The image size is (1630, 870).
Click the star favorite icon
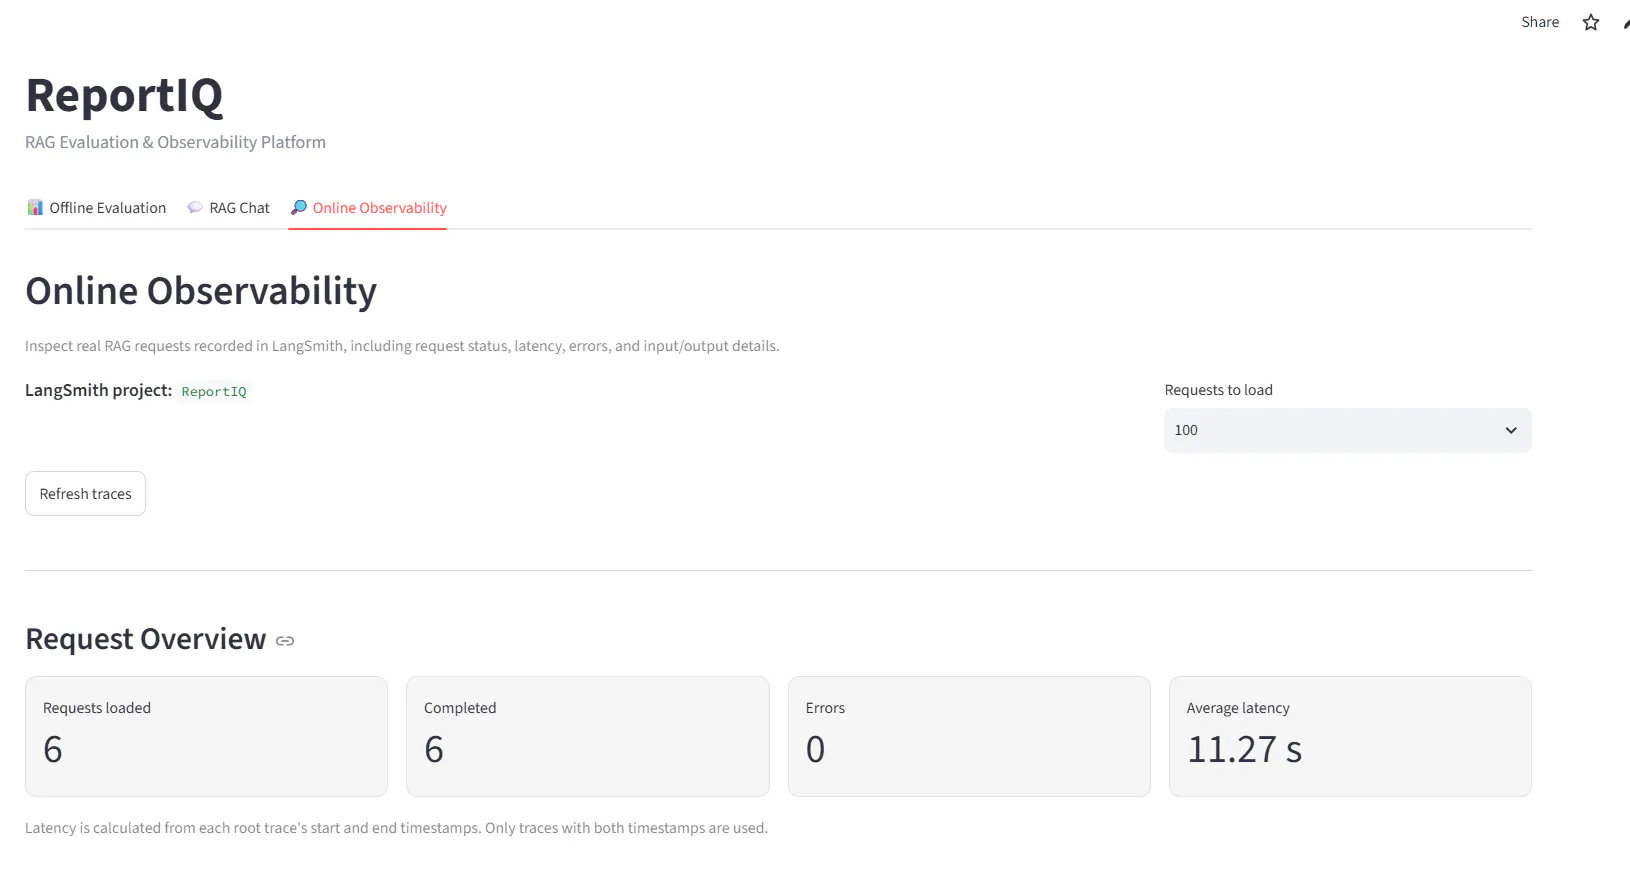(1591, 22)
